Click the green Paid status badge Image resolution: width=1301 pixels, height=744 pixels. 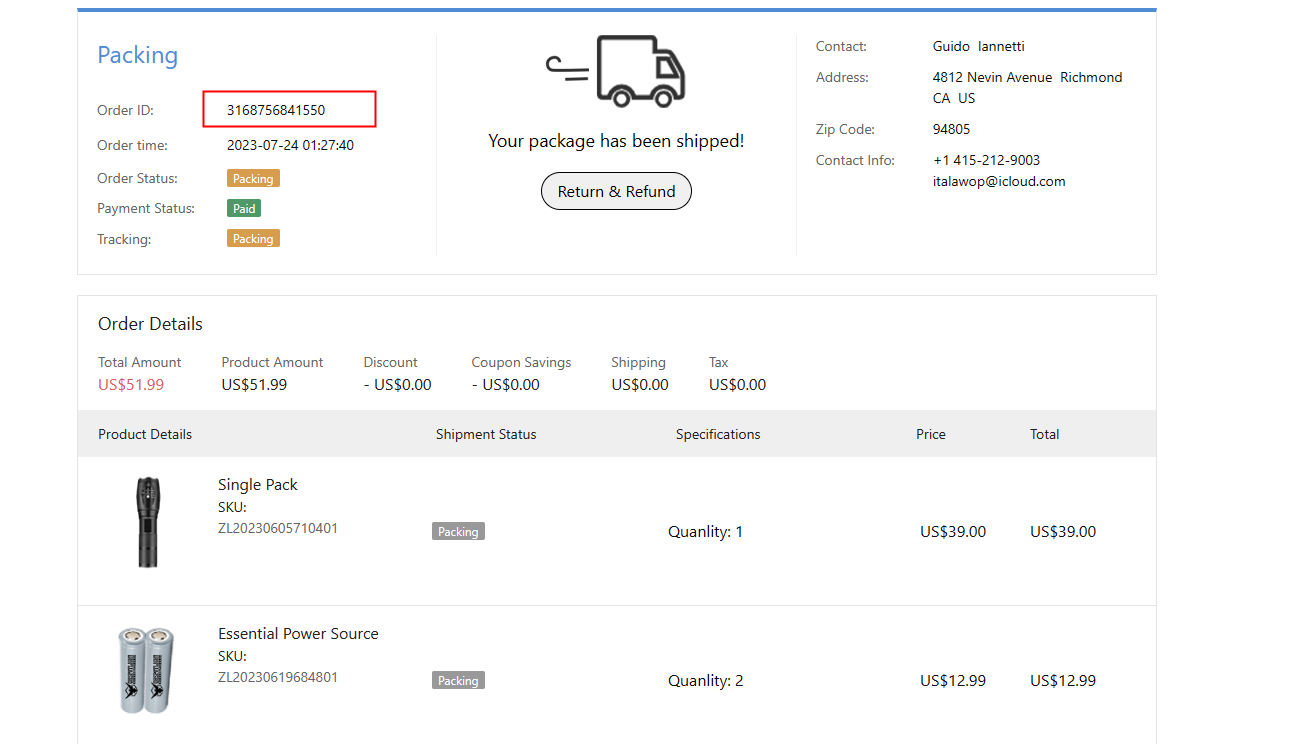pyautogui.click(x=244, y=209)
